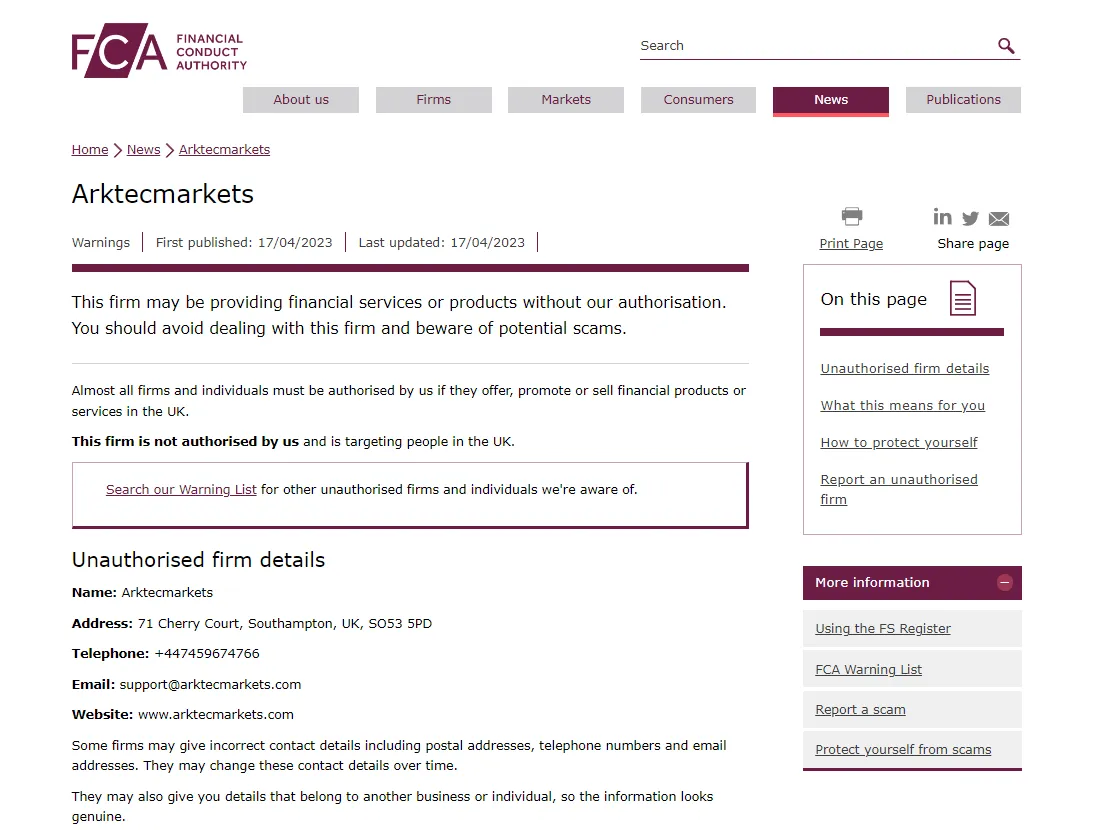Open the FCA Warning List link
This screenshot has width=1108, height=830.
[x=868, y=670]
